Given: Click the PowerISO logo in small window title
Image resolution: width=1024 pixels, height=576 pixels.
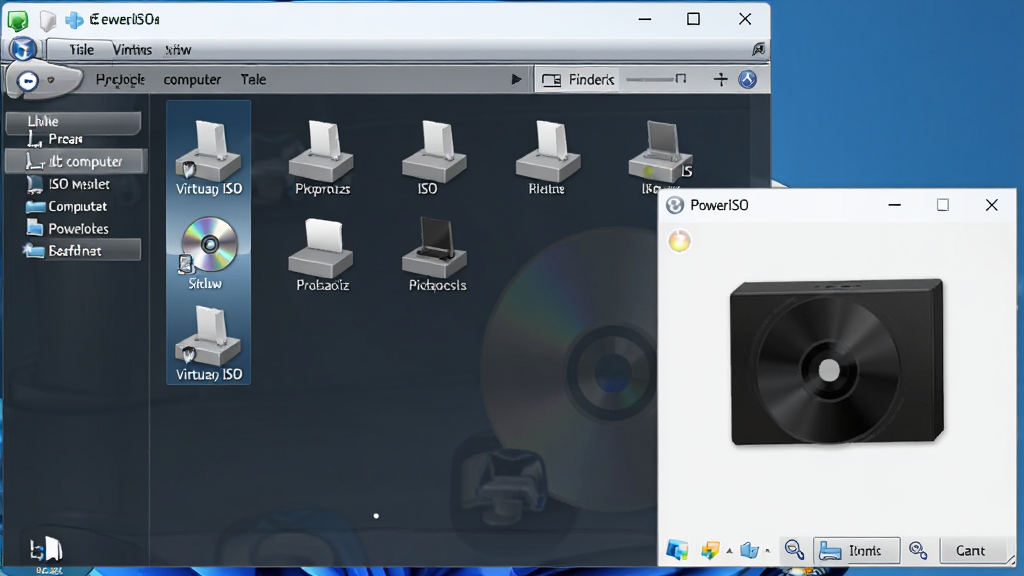Looking at the screenshot, I should click(x=675, y=205).
